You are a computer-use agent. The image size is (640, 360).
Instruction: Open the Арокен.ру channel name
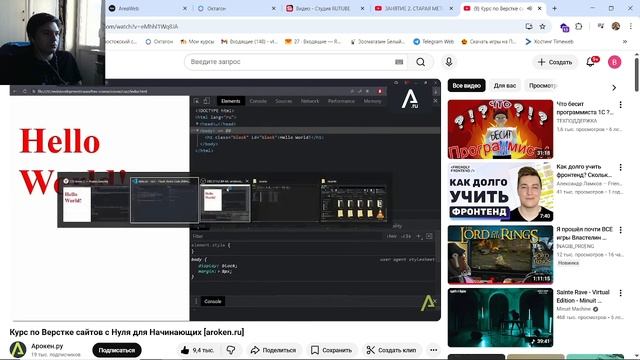(47, 346)
